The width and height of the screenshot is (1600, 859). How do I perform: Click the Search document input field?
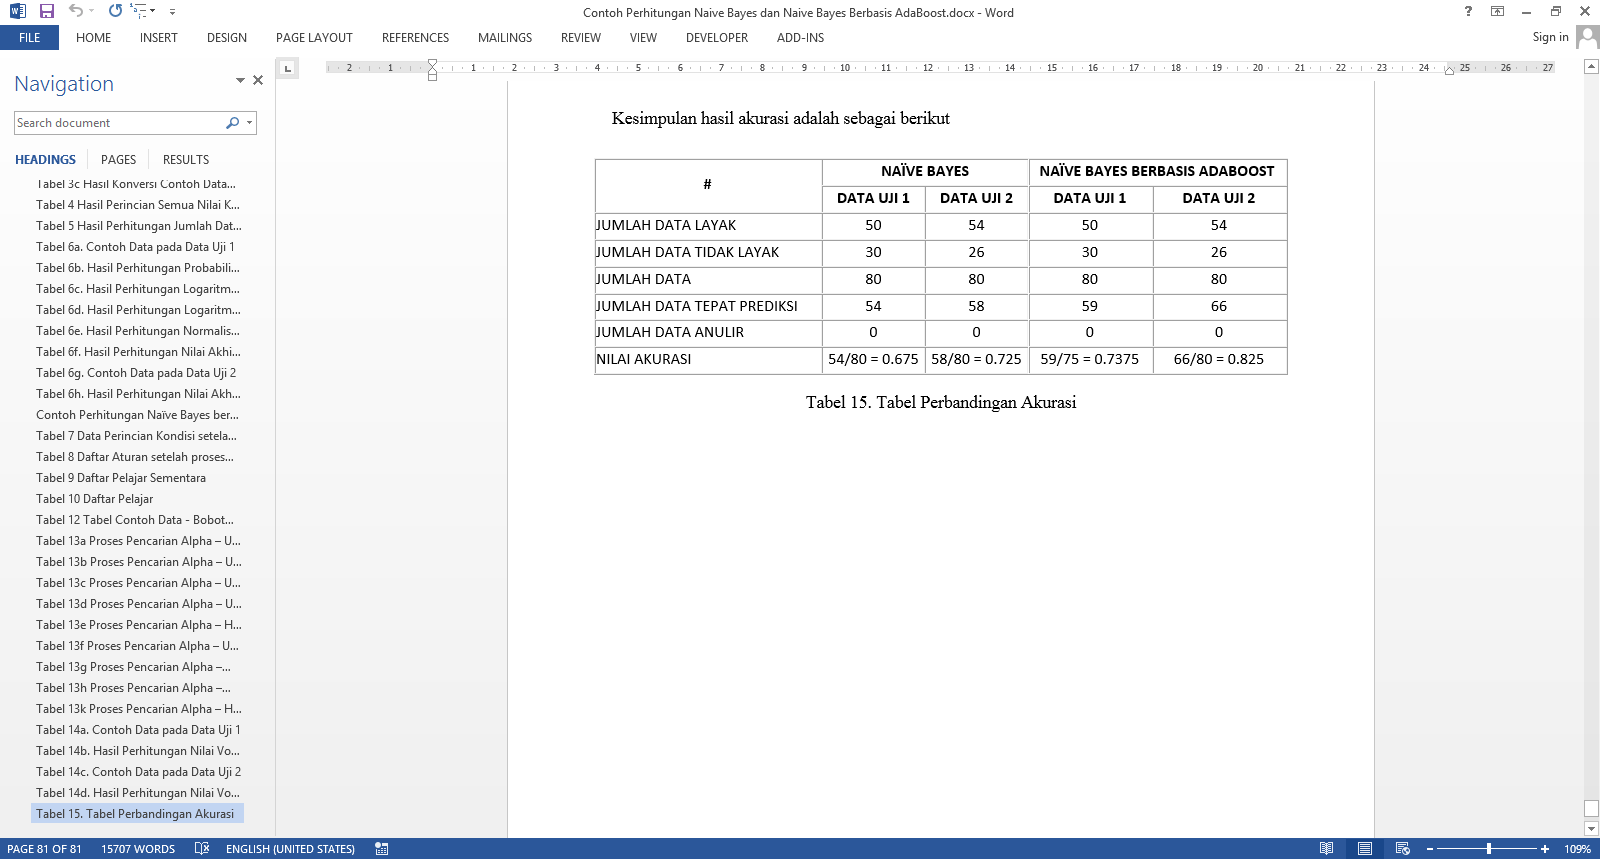(118, 123)
